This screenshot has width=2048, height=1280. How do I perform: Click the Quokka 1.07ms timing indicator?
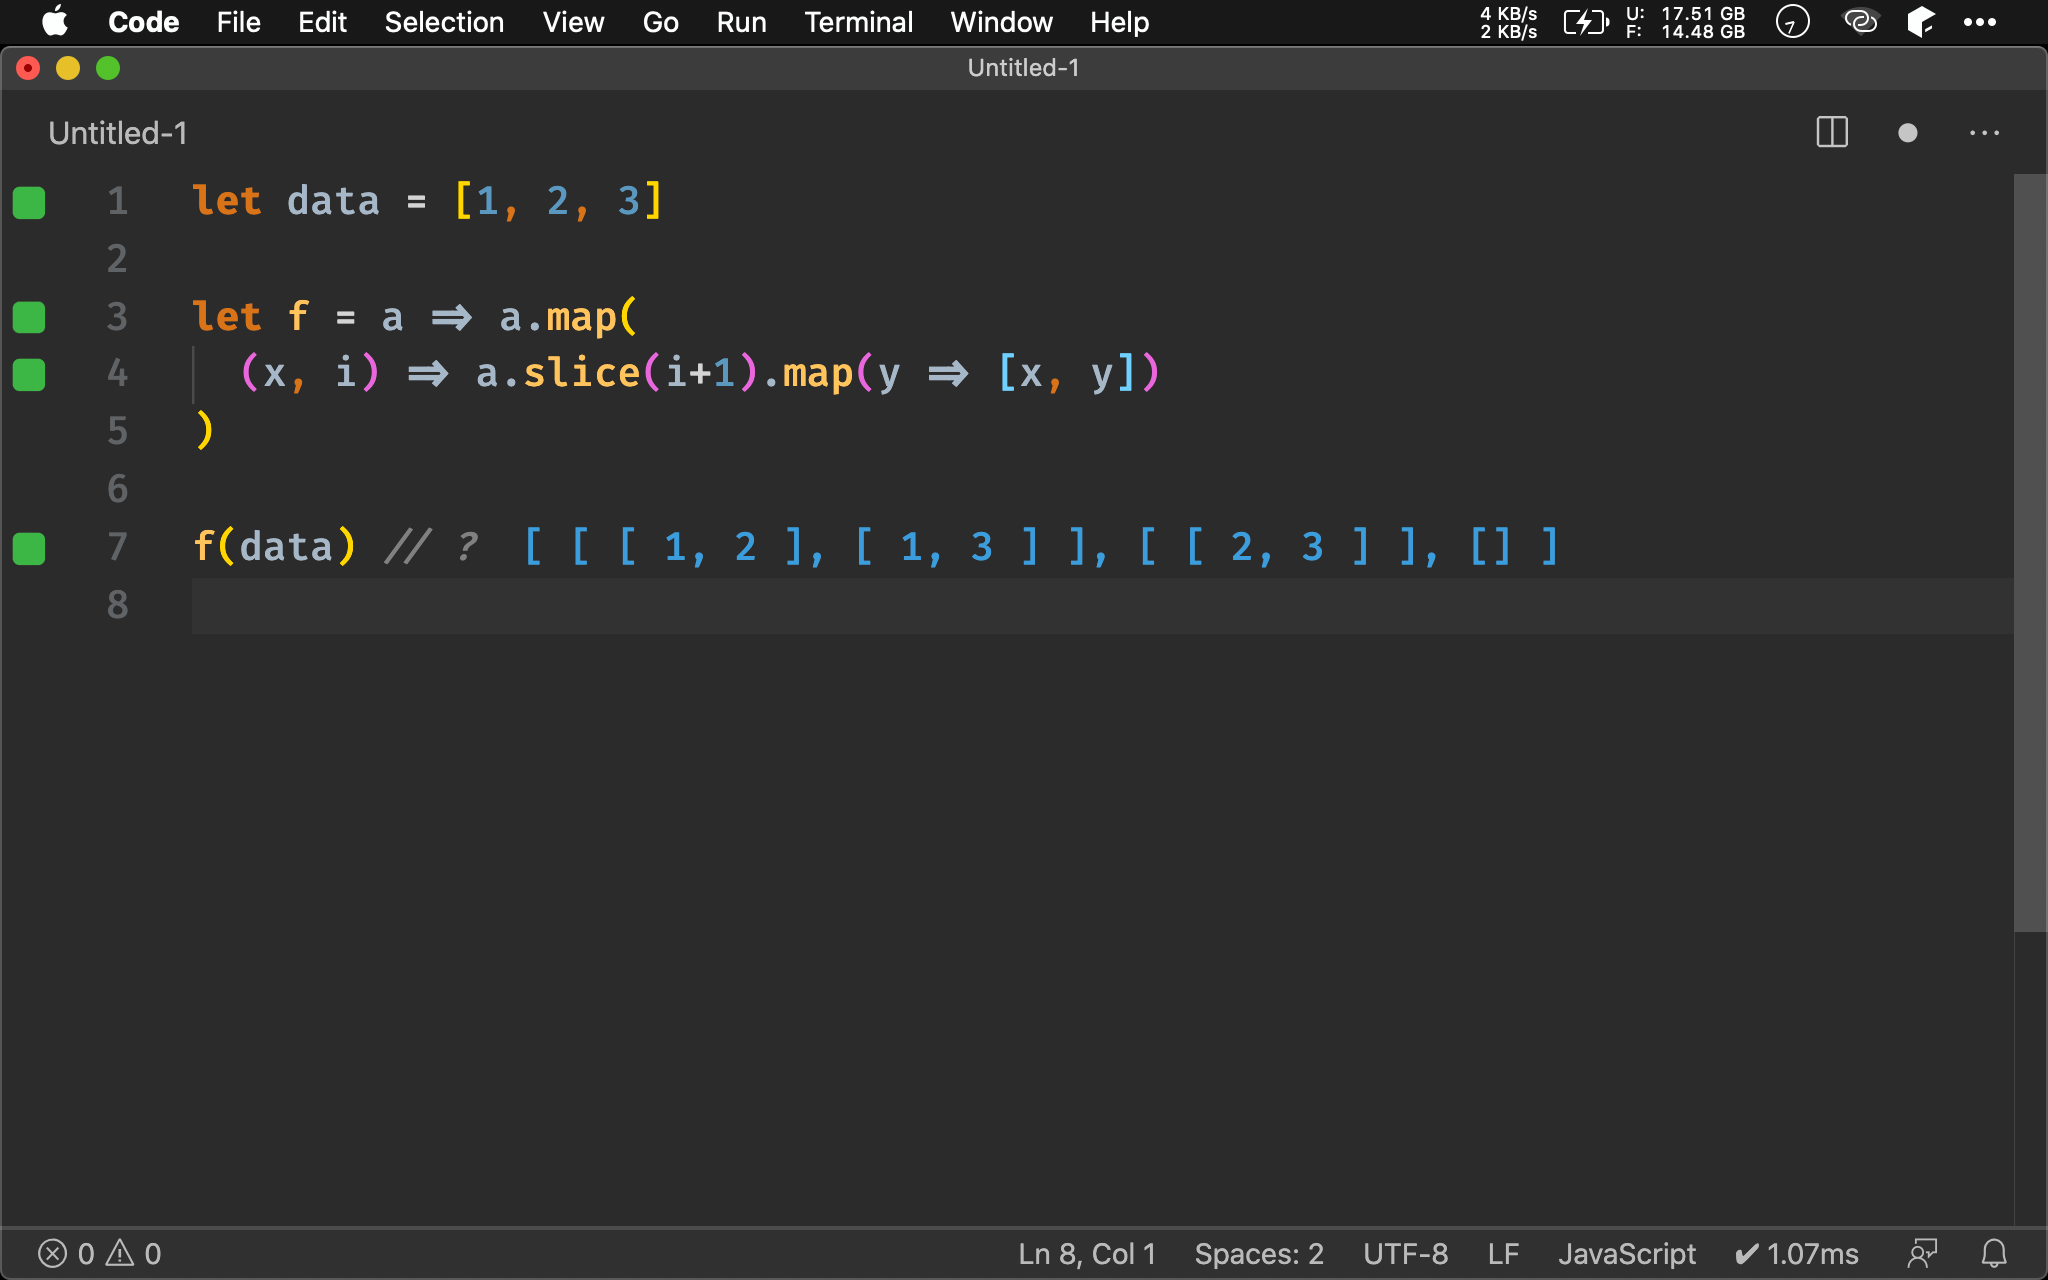[1797, 1253]
